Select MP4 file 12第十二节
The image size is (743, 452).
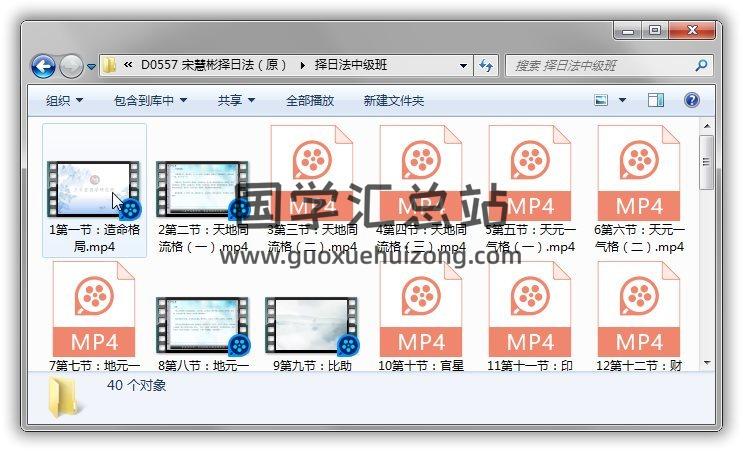[x=639, y=316]
